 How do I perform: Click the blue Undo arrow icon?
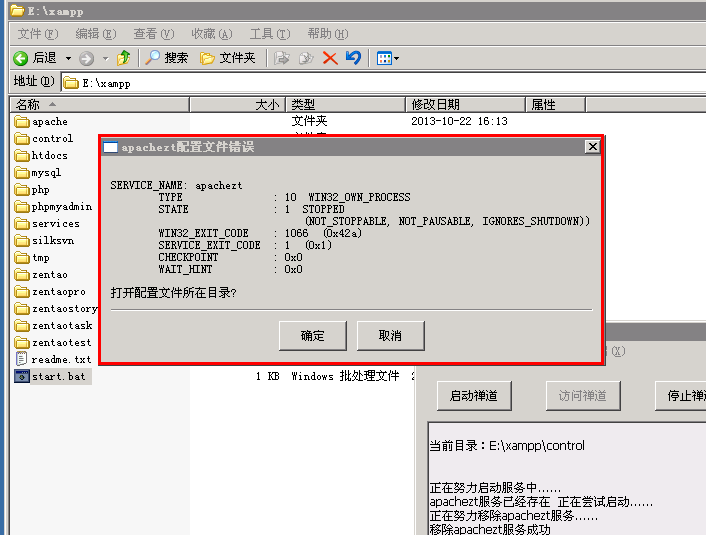[x=353, y=58]
